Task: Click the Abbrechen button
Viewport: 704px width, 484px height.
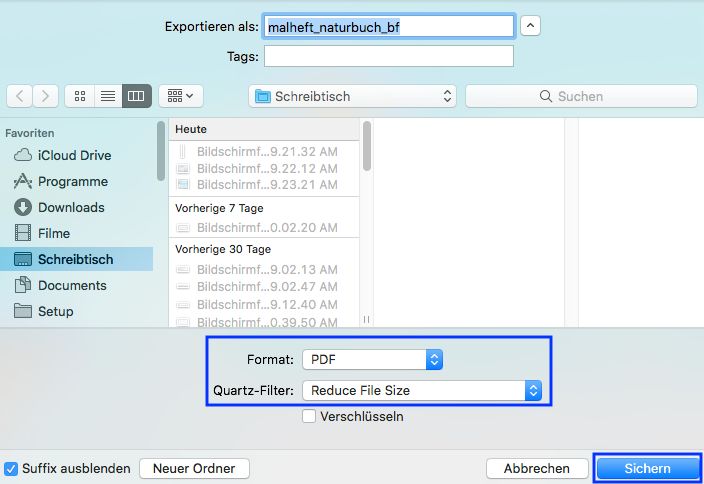Action: [537, 469]
